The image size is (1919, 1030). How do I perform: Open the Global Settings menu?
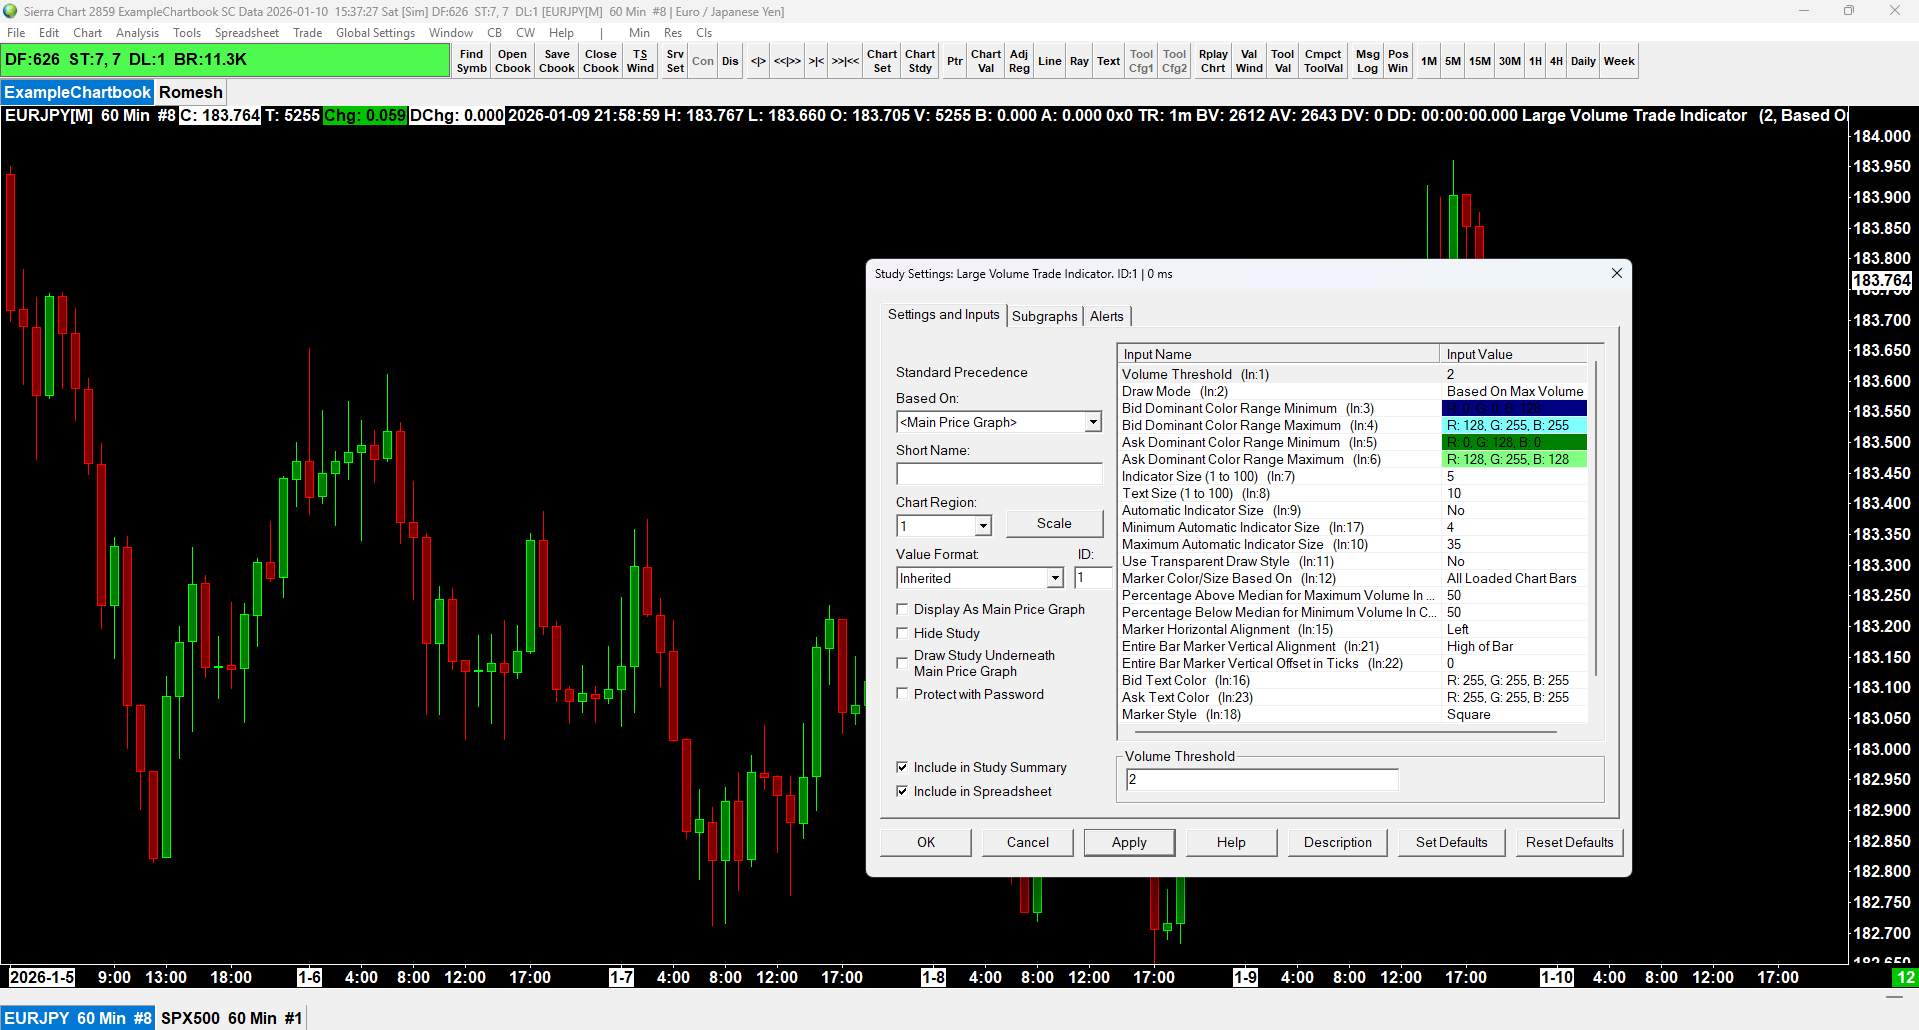(375, 33)
